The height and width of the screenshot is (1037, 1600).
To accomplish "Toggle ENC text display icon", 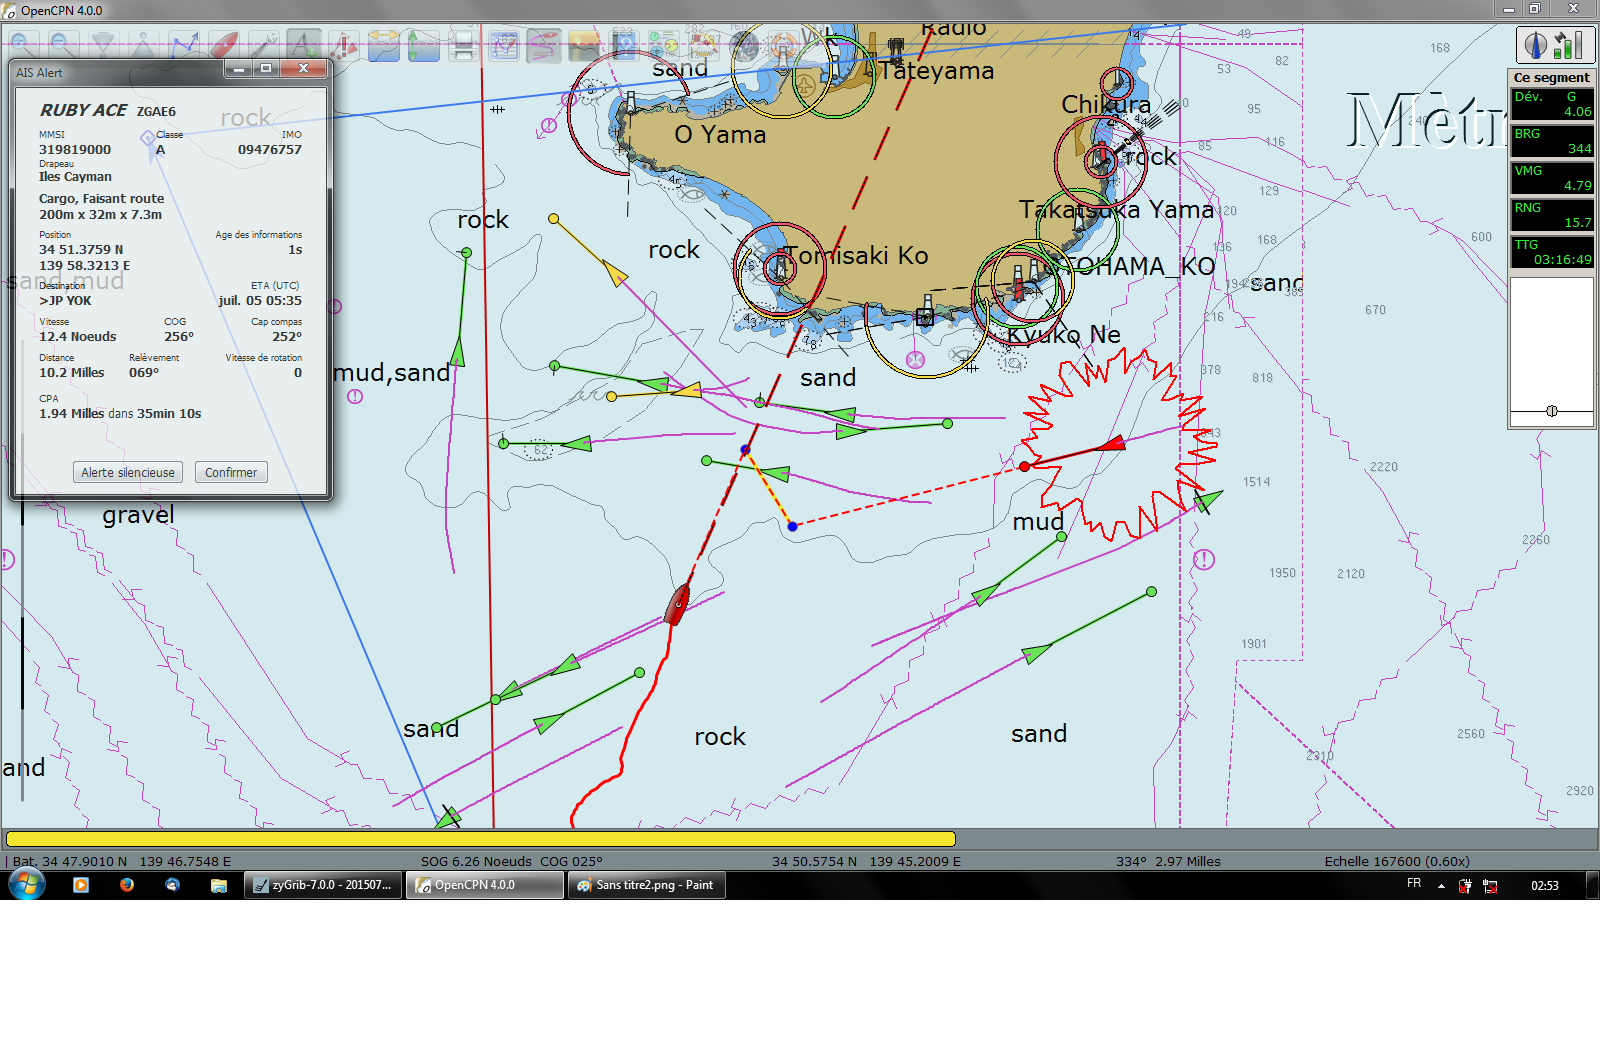I will (303, 45).
